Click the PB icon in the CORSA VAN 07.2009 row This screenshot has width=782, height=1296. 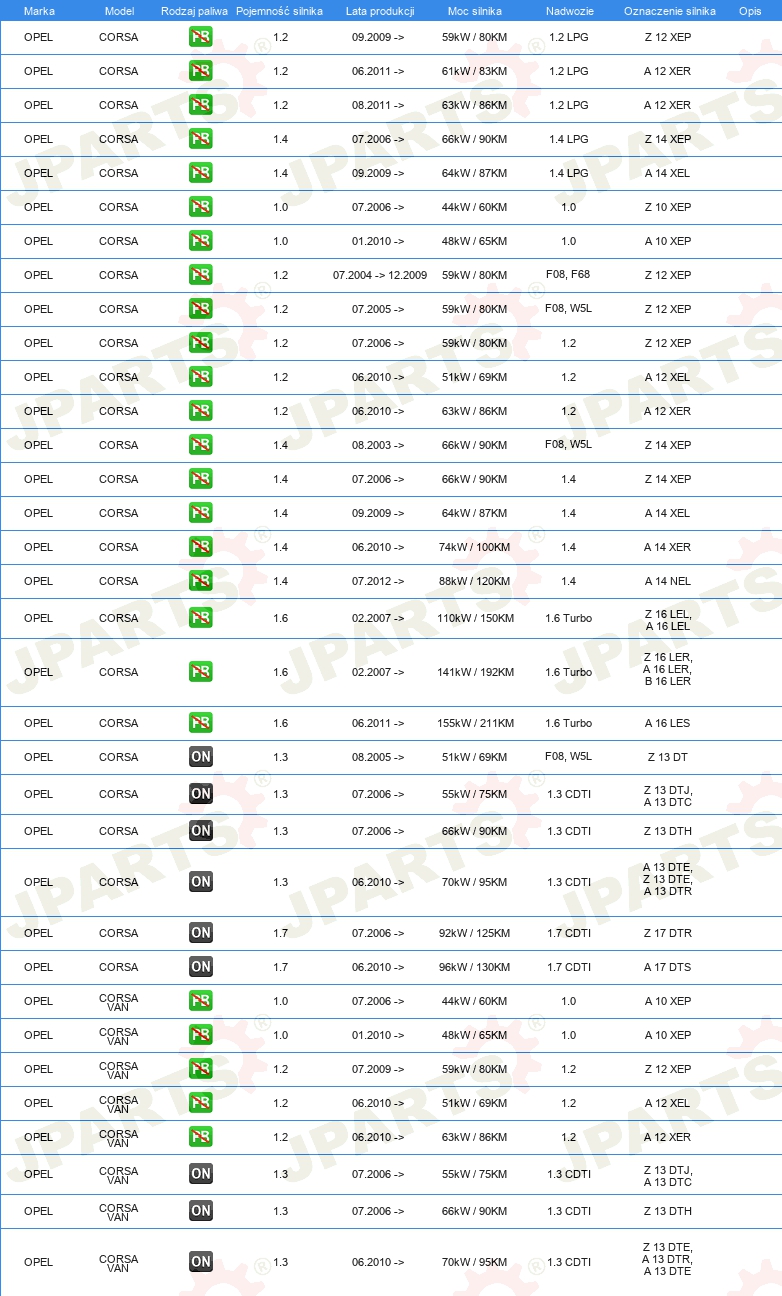201,1069
